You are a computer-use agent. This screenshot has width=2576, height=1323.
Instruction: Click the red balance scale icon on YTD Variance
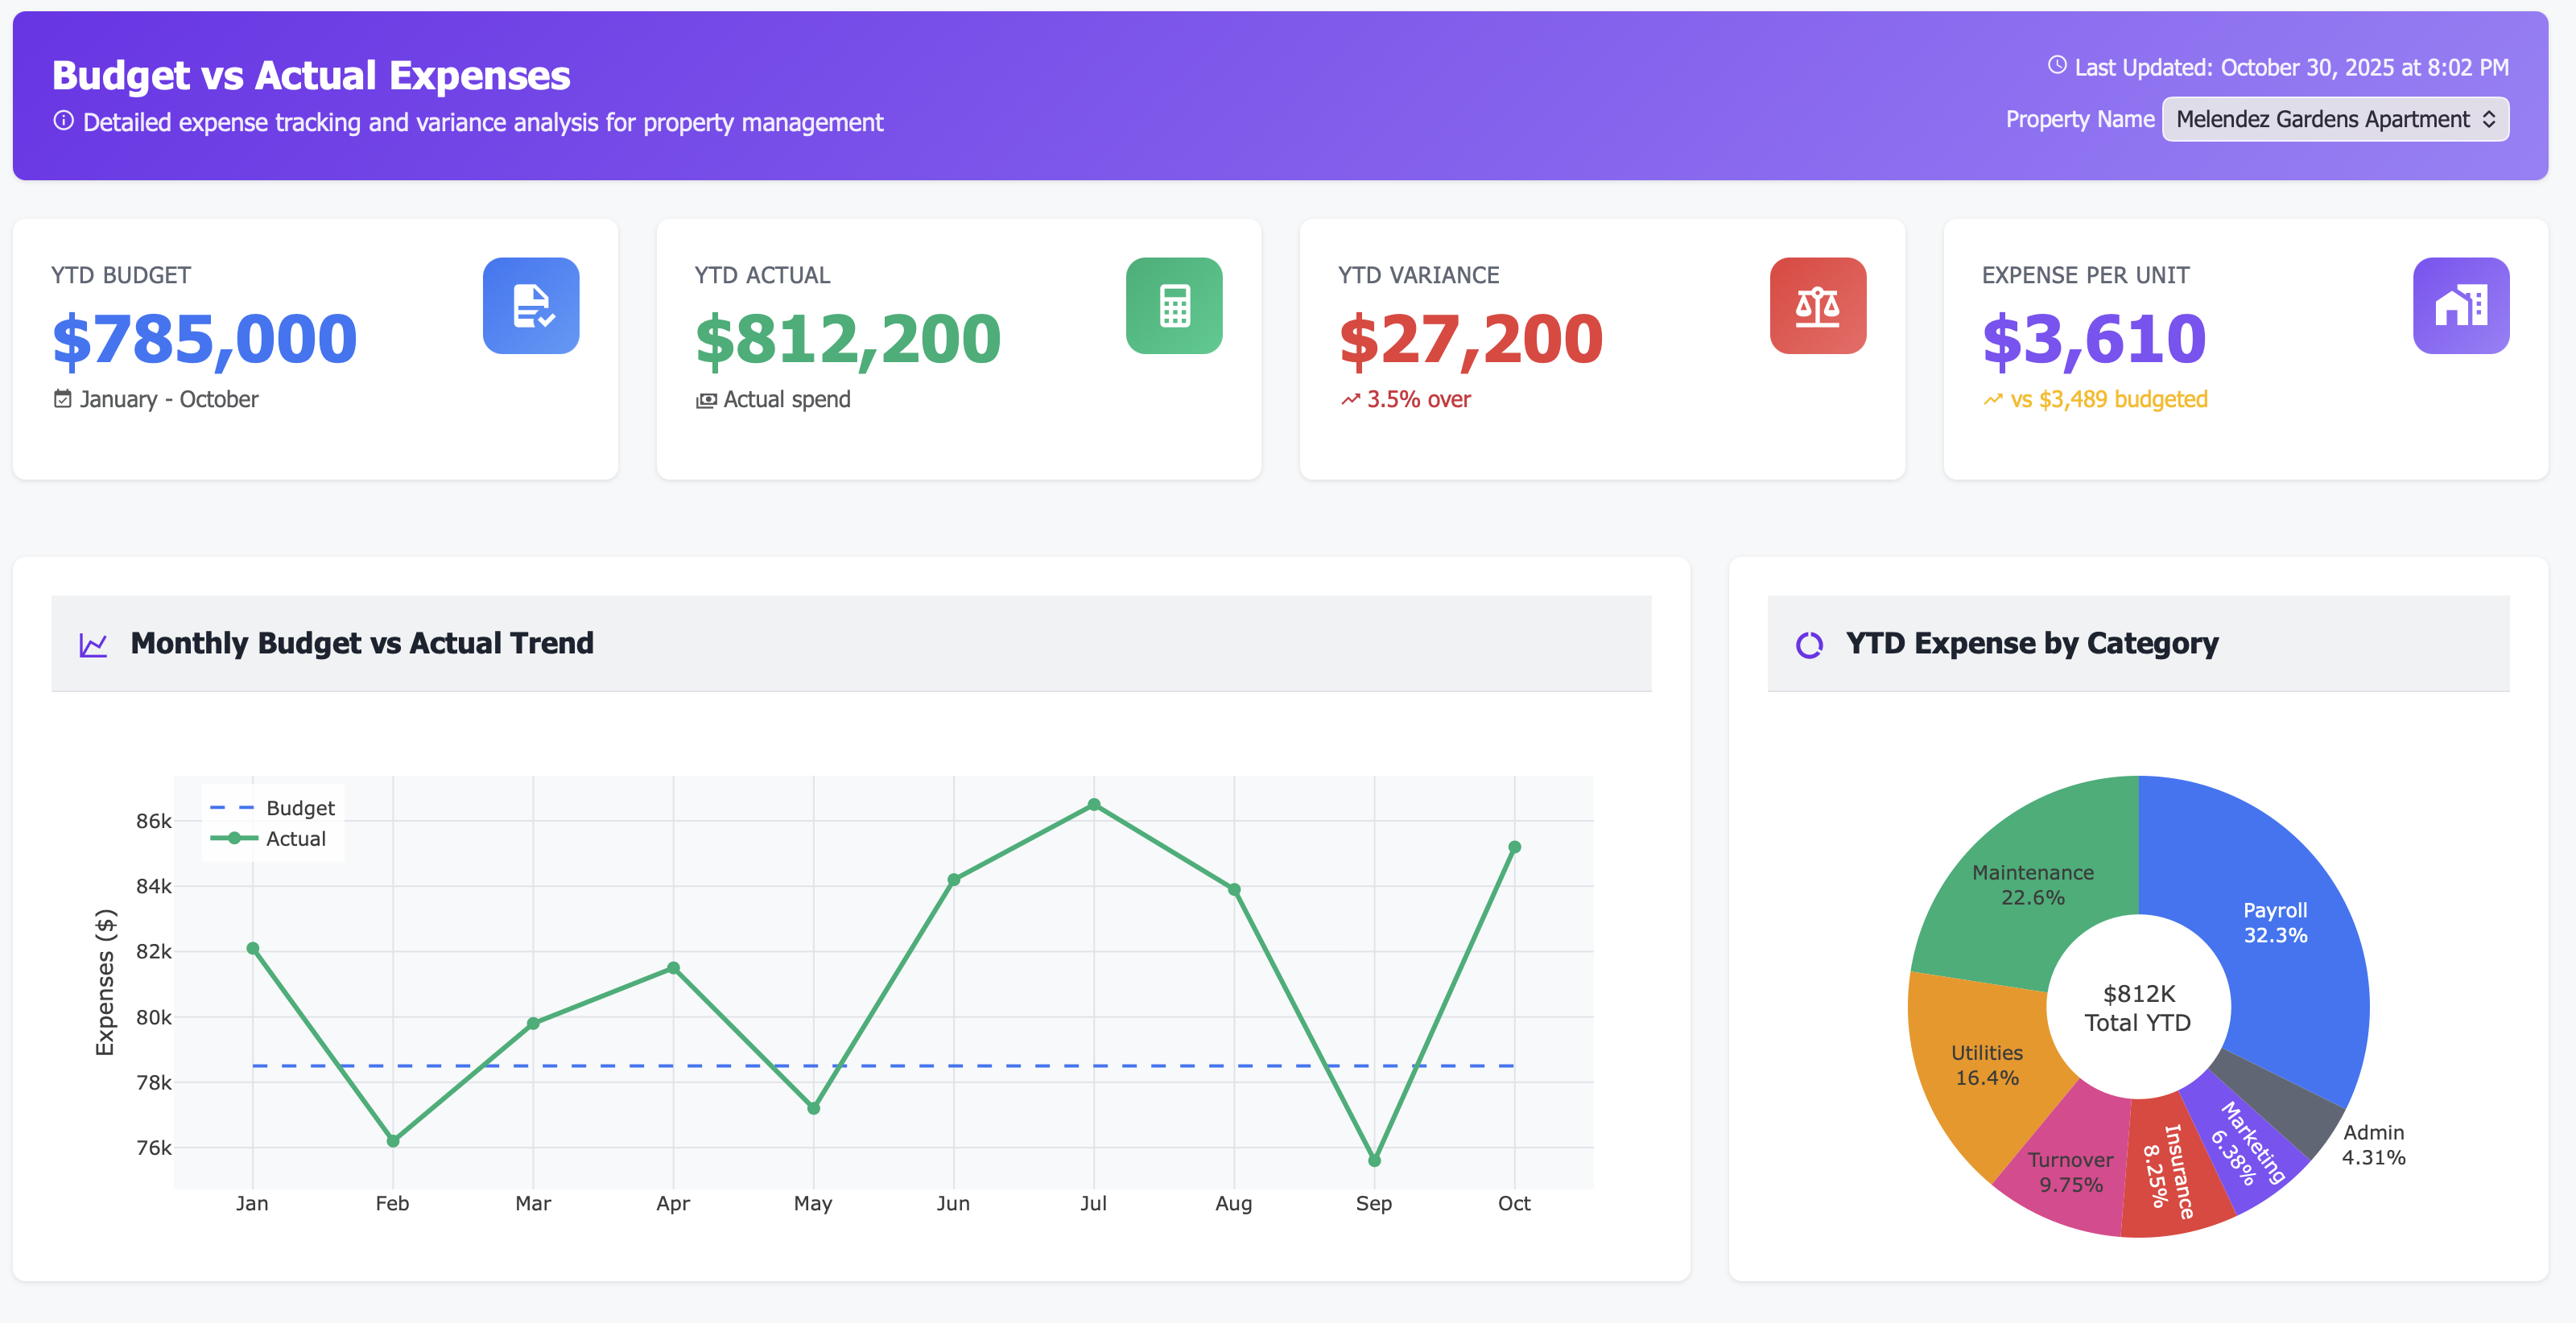(1818, 306)
